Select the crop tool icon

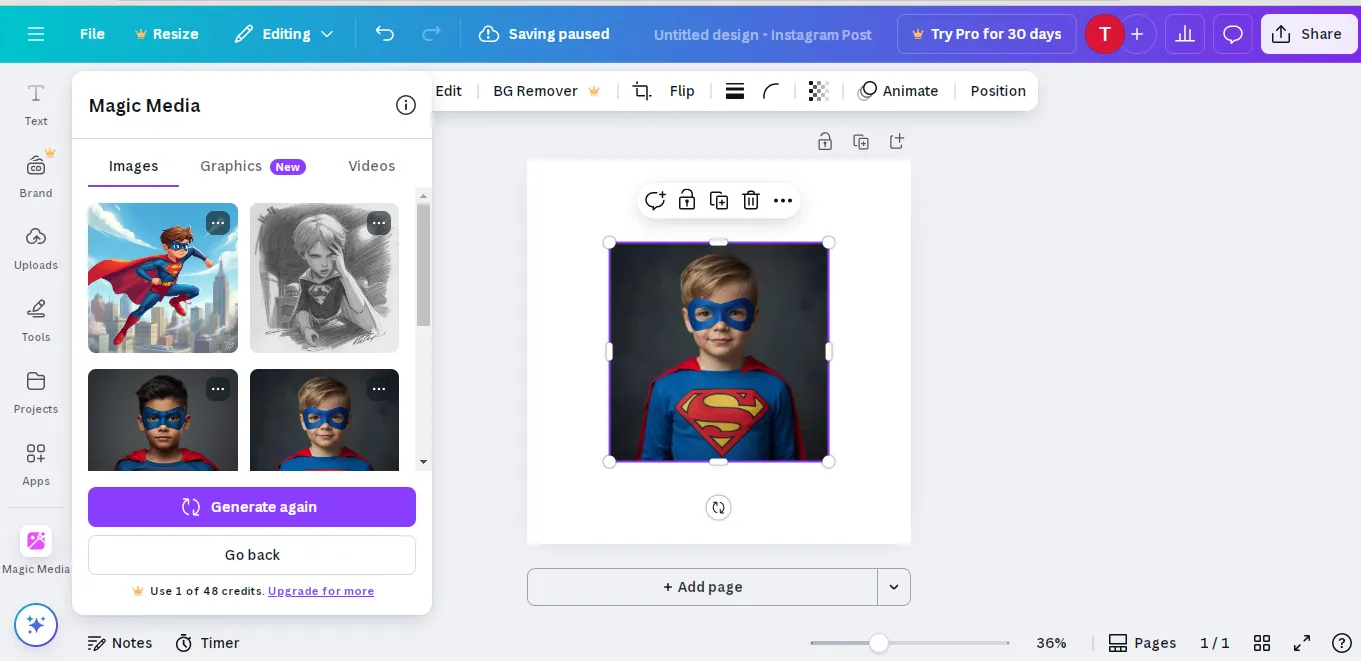[x=642, y=91]
